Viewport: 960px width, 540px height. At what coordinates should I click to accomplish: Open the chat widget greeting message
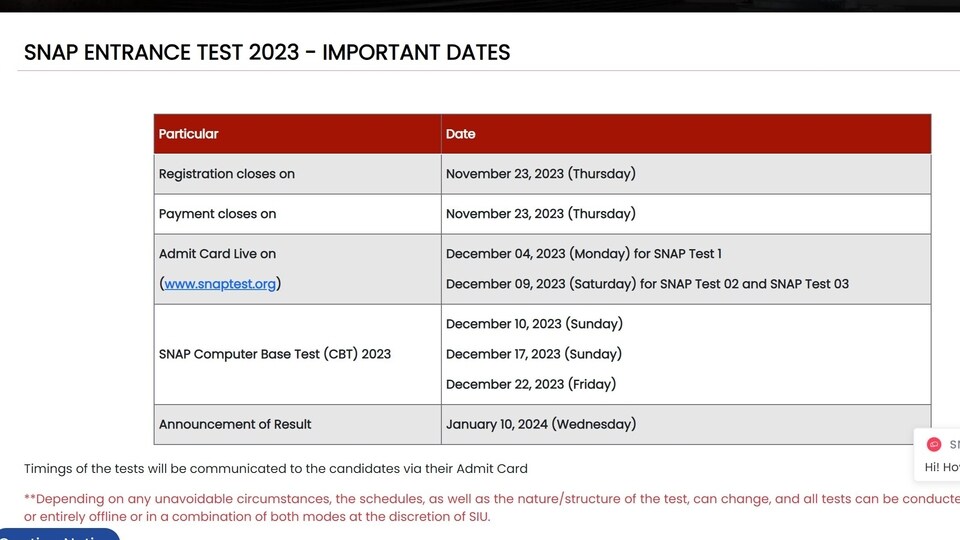coord(942,467)
